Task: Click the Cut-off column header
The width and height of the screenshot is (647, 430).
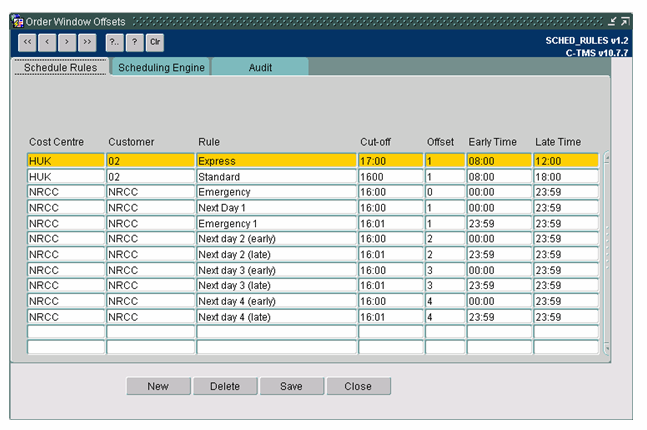Action: click(375, 142)
